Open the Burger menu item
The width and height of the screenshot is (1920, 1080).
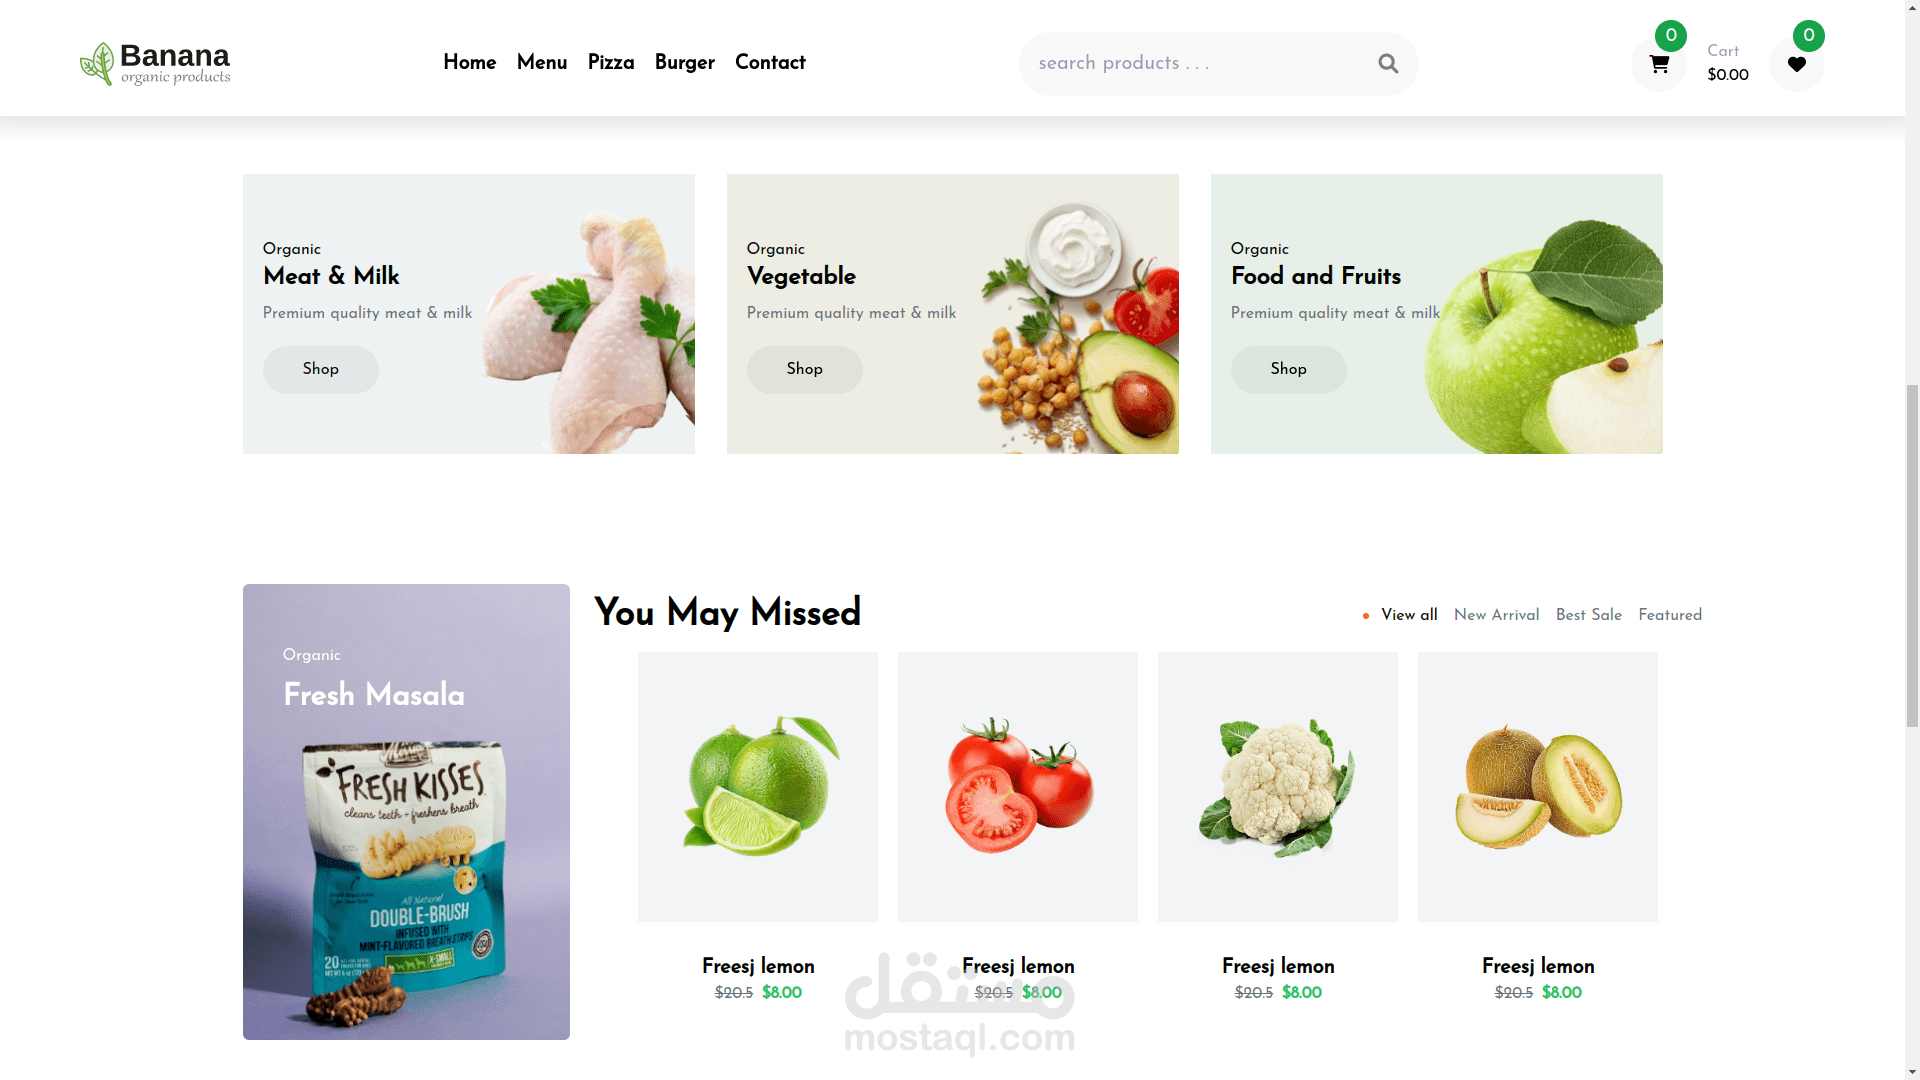pyautogui.click(x=685, y=63)
